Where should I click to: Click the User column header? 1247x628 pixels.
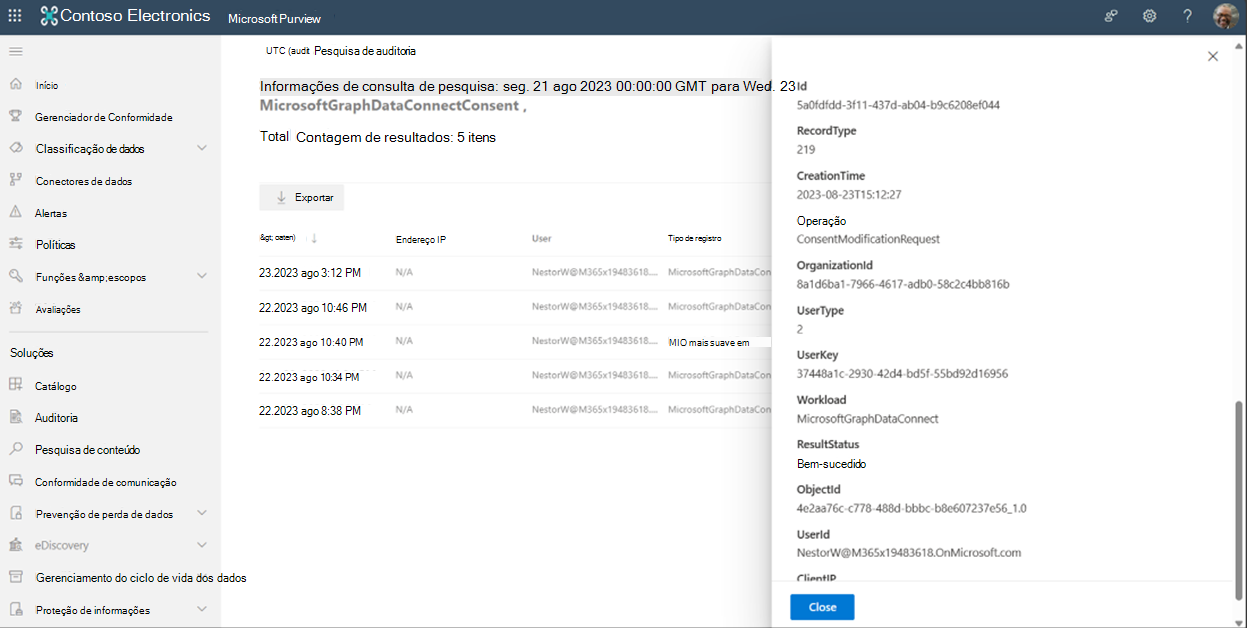[542, 239]
